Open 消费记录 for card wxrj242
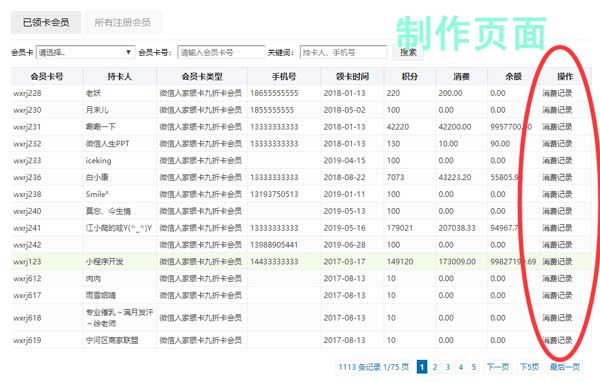The height and width of the screenshot is (382, 600). [x=557, y=245]
